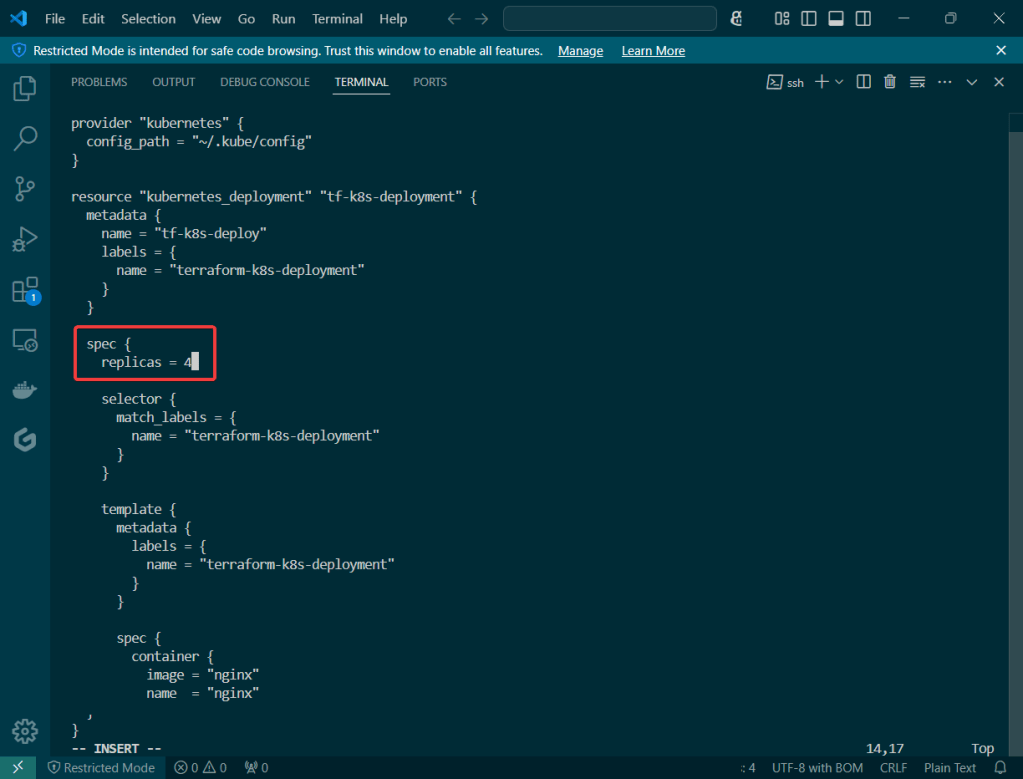
Task: Click the command center search box
Action: [x=610, y=19]
